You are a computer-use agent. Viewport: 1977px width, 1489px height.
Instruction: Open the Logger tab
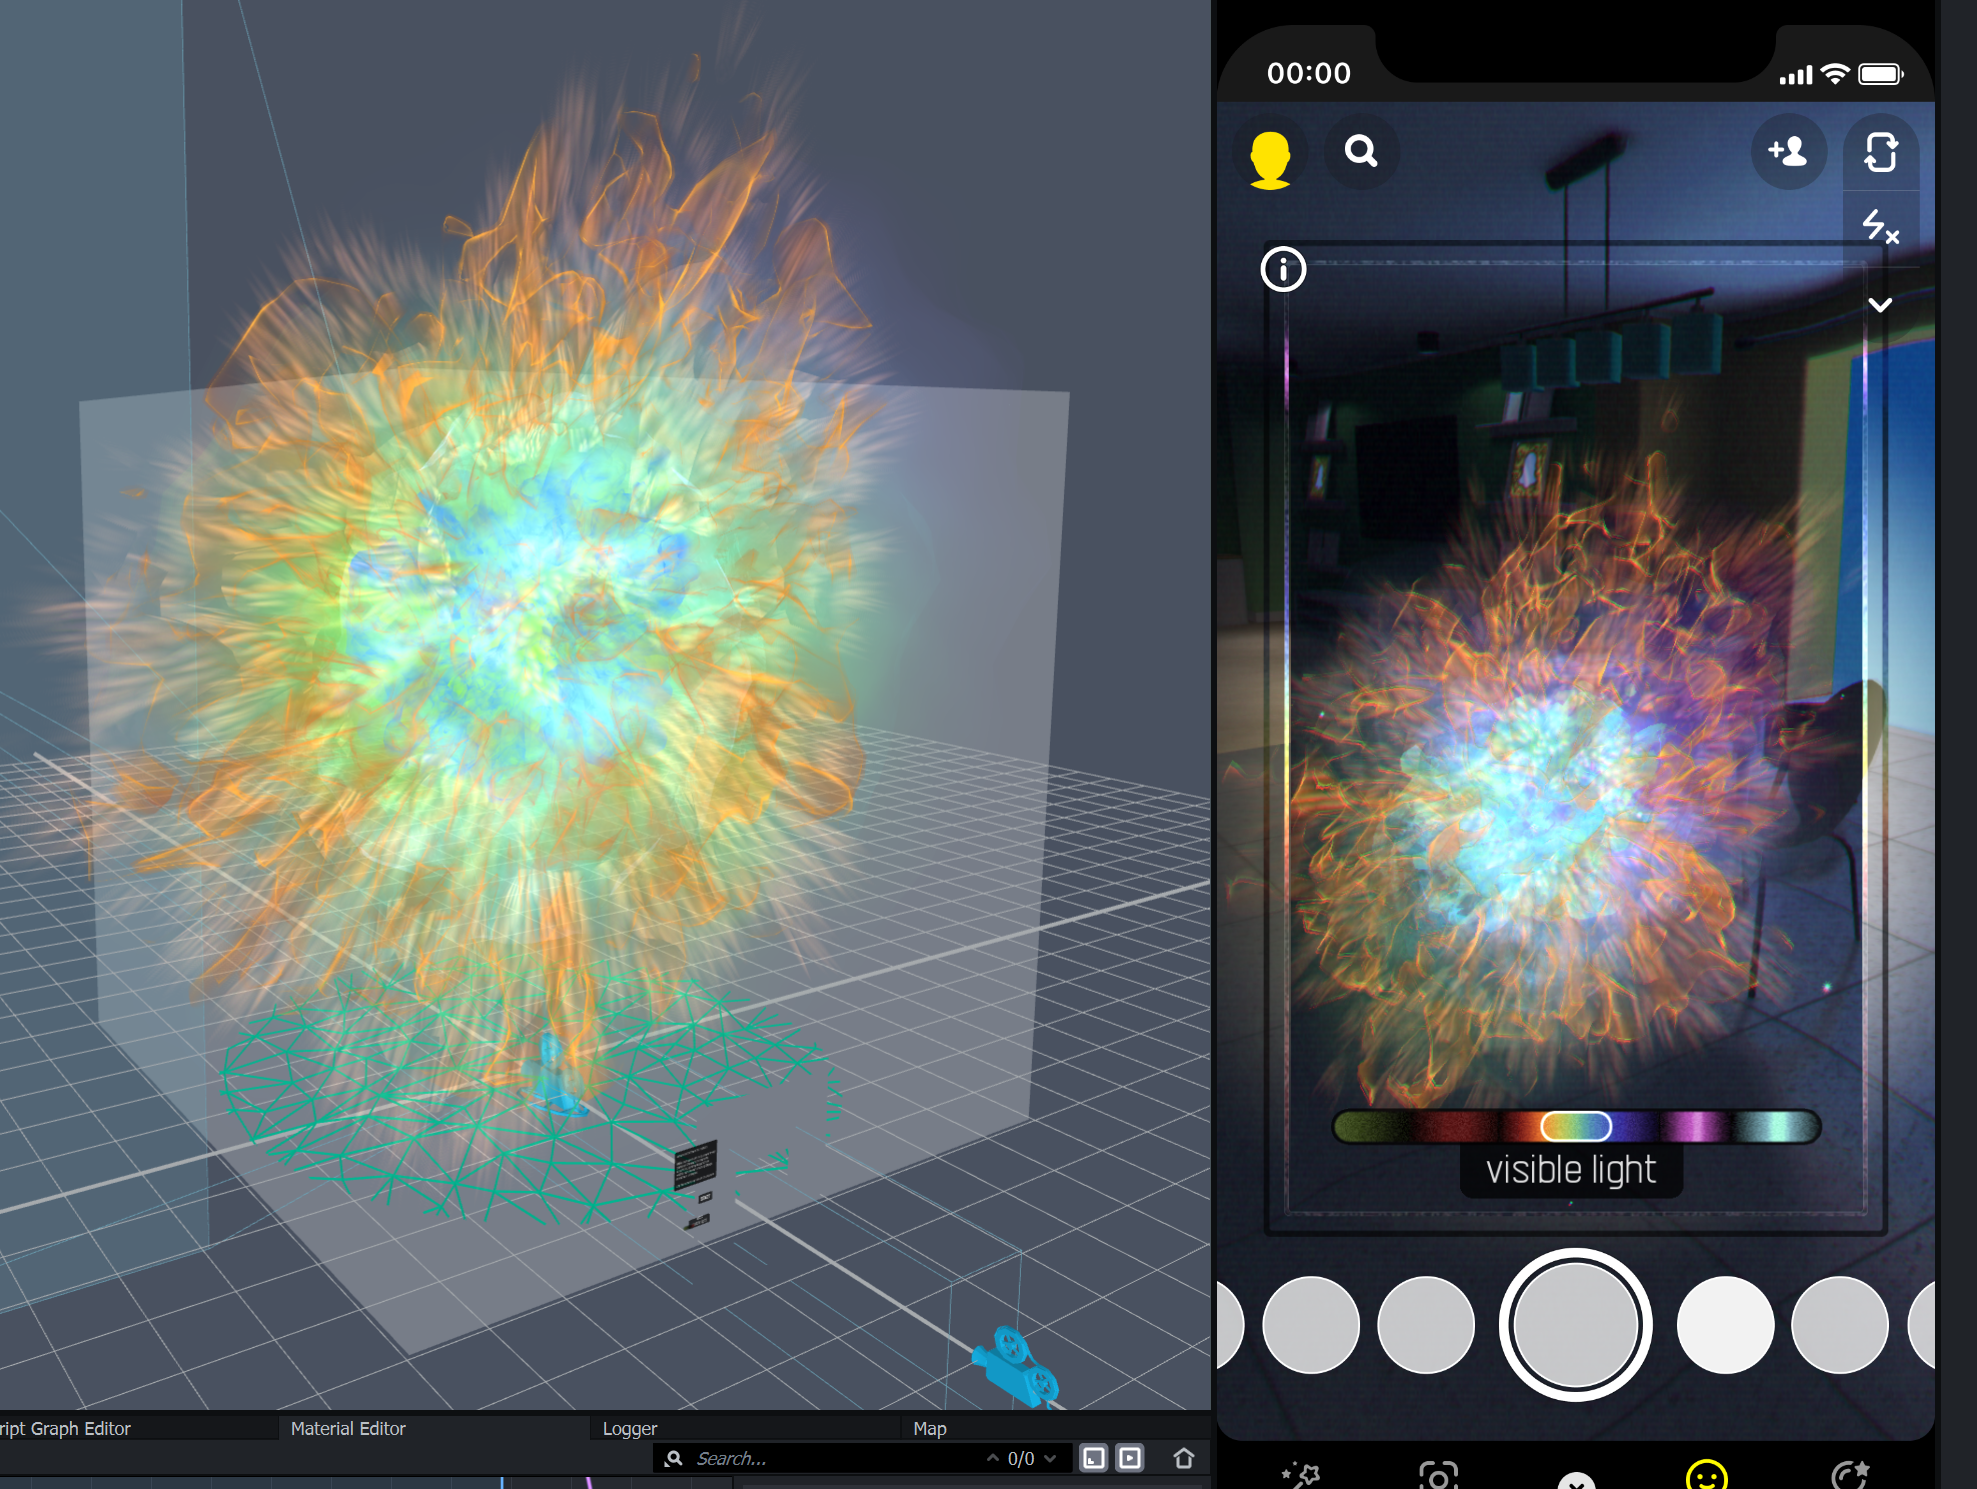[x=630, y=1428]
